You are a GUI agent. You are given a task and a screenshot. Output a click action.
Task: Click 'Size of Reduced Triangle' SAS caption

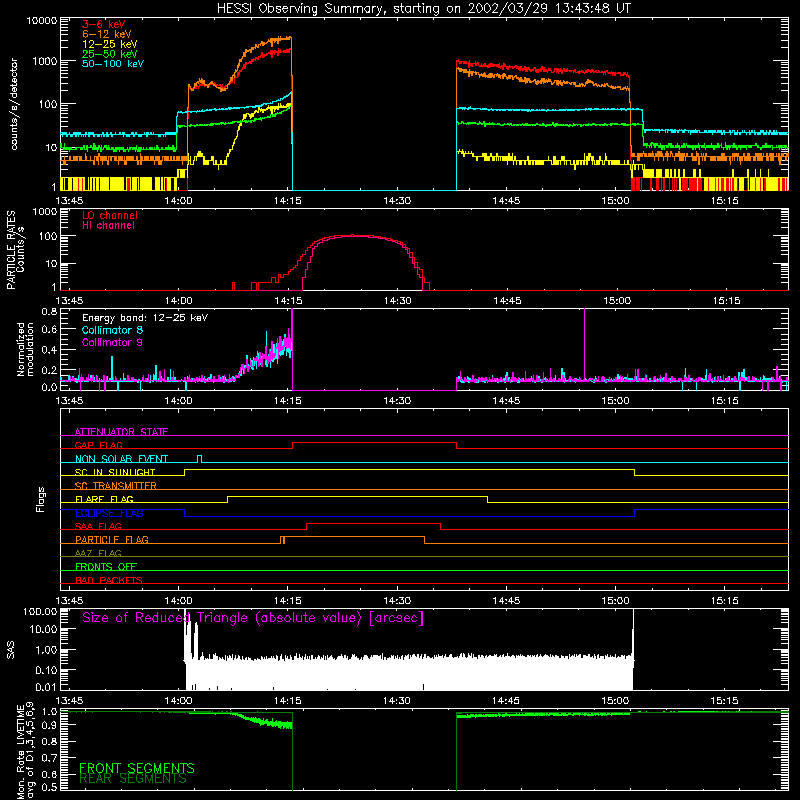click(x=253, y=618)
